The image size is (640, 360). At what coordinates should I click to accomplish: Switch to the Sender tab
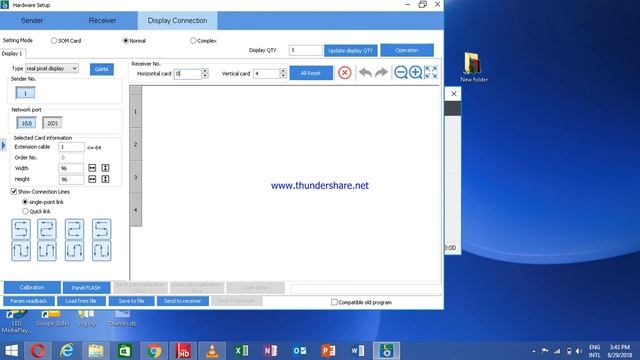pyautogui.click(x=32, y=20)
